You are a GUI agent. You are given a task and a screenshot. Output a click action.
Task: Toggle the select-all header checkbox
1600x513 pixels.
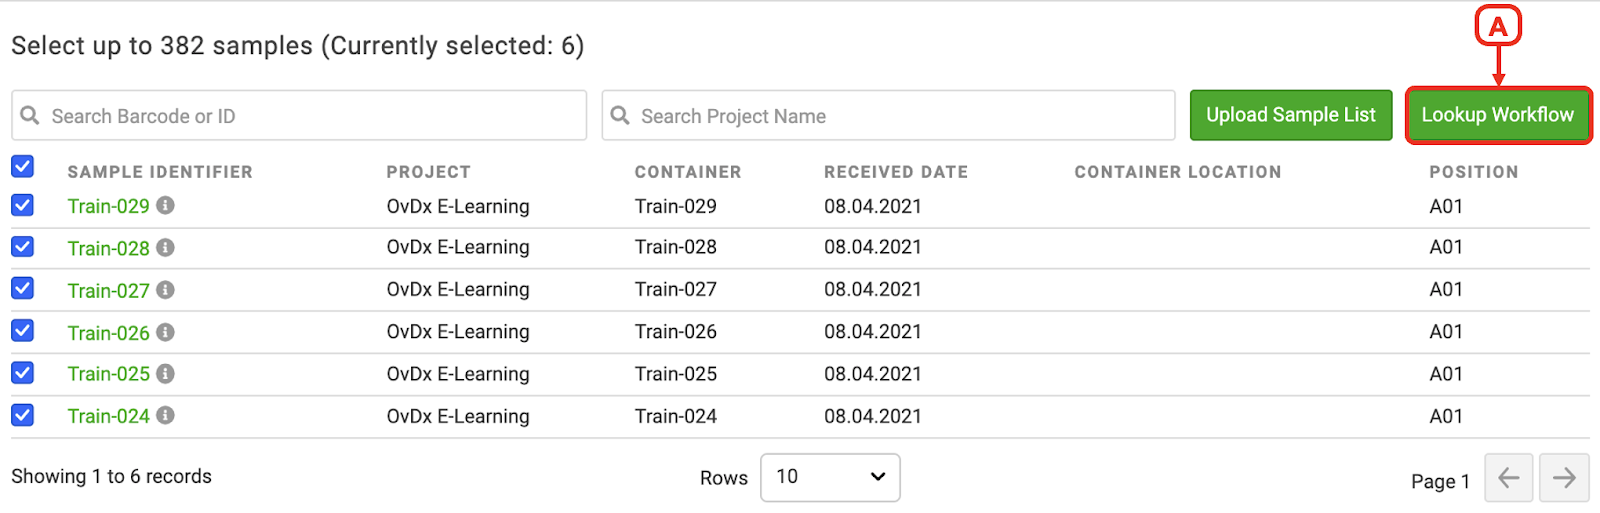[x=23, y=166]
